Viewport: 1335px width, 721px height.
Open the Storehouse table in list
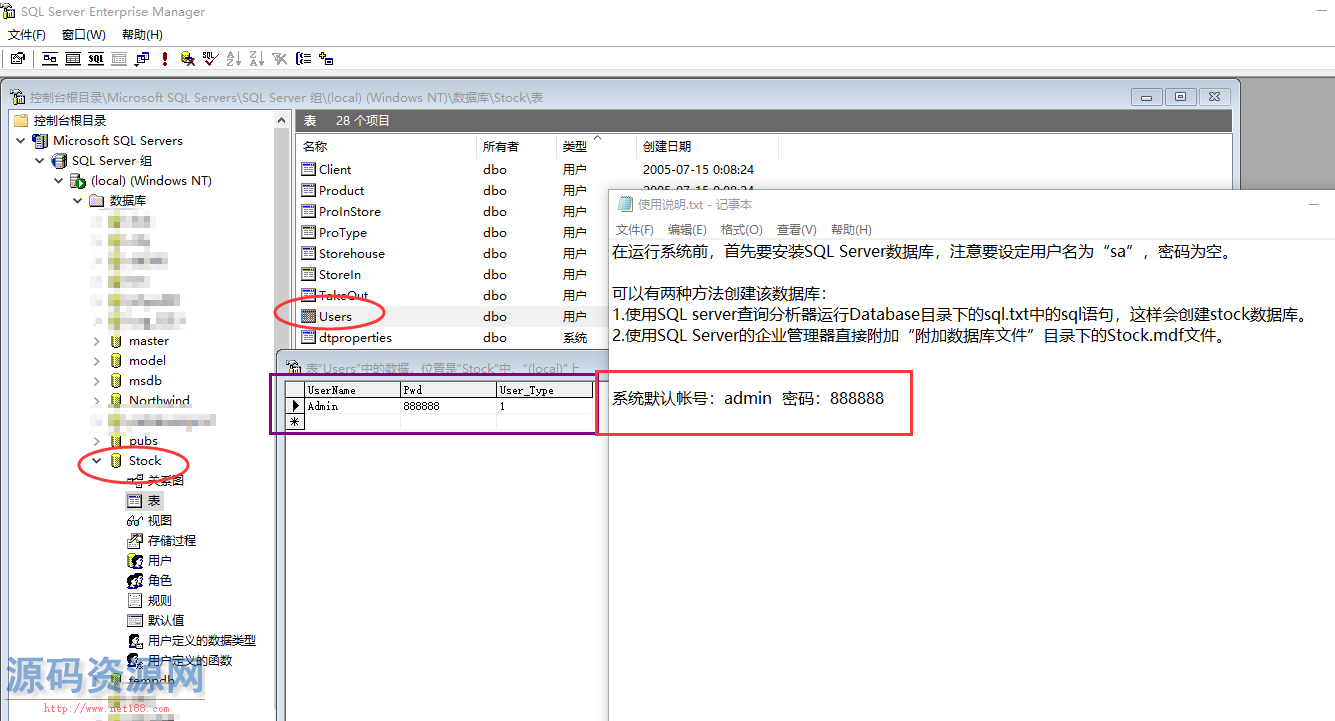click(x=351, y=253)
